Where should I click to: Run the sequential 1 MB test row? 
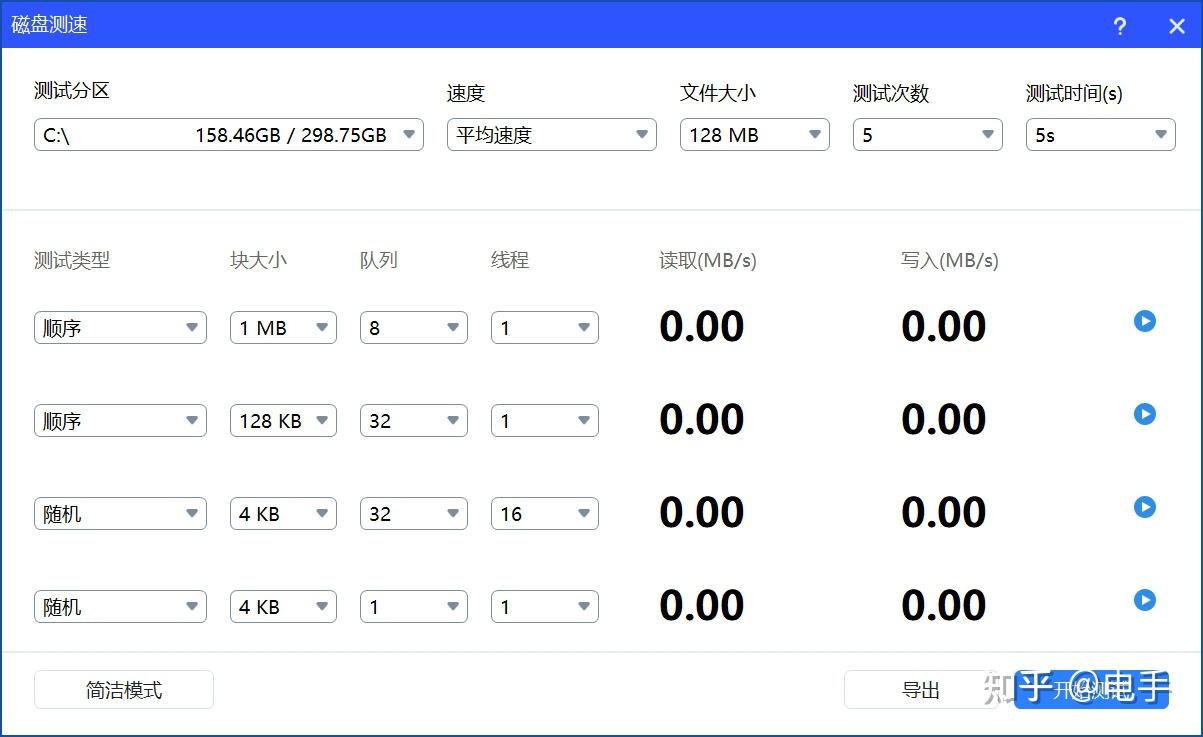click(1143, 321)
